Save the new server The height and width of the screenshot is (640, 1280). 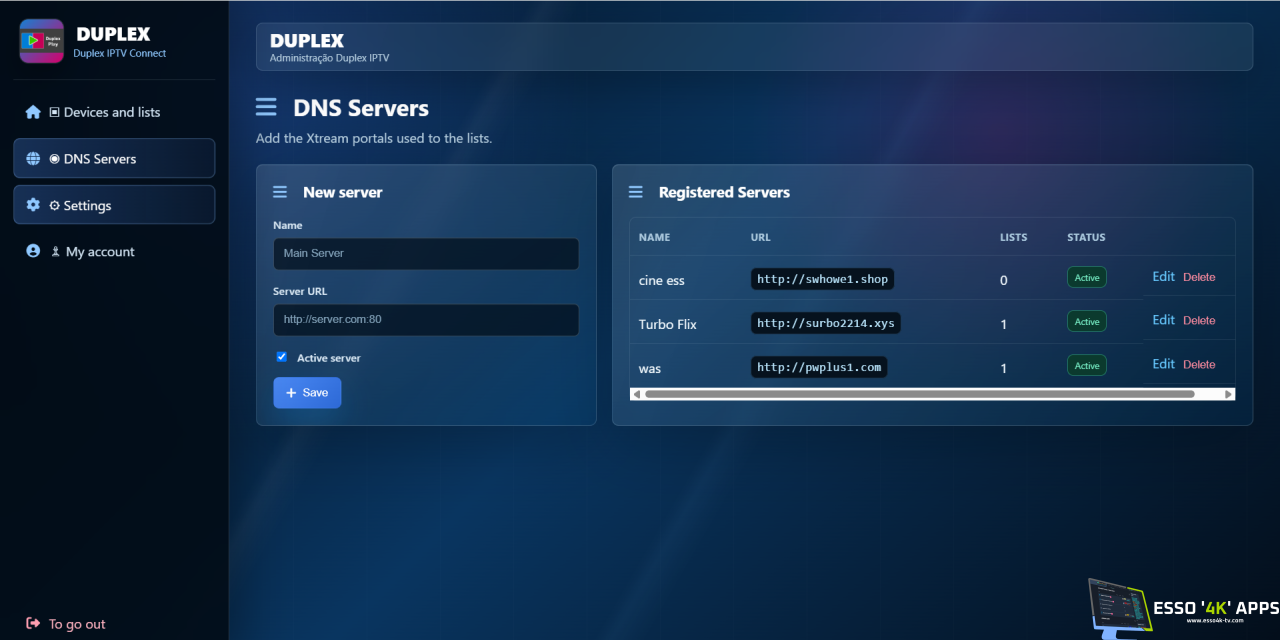coord(307,393)
